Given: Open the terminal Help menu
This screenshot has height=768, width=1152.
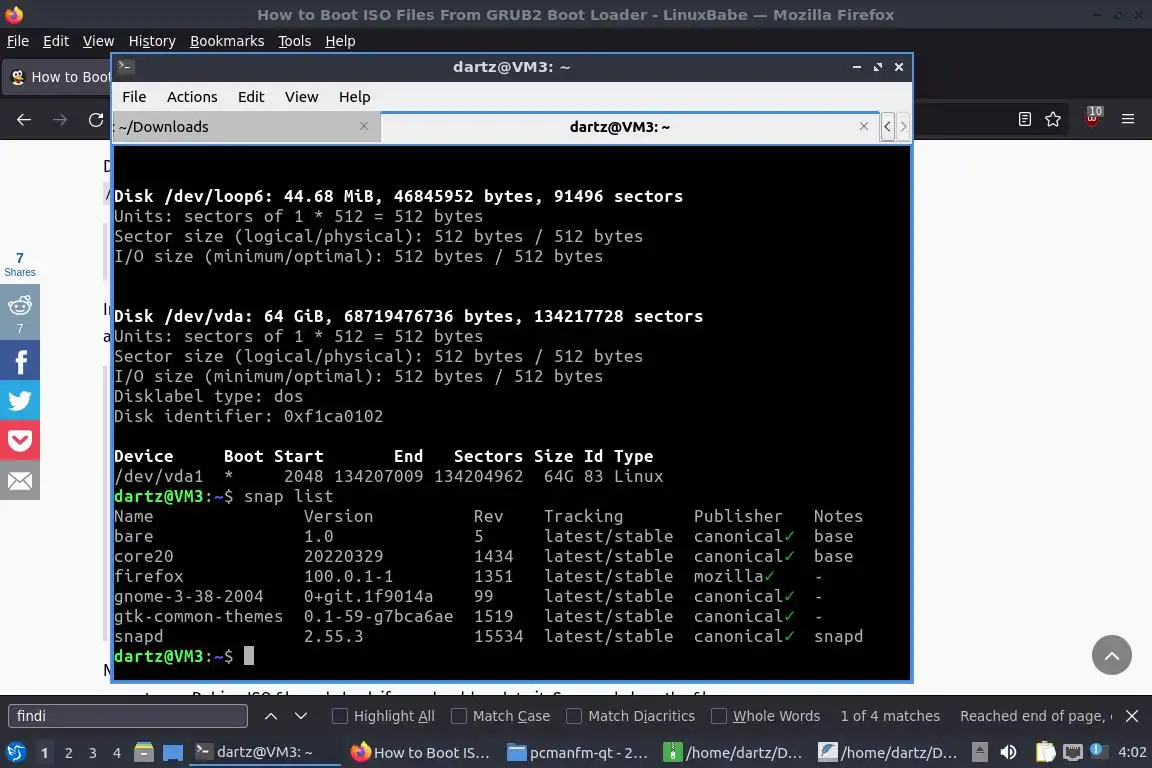Looking at the screenshot, I should pos(354,97).
